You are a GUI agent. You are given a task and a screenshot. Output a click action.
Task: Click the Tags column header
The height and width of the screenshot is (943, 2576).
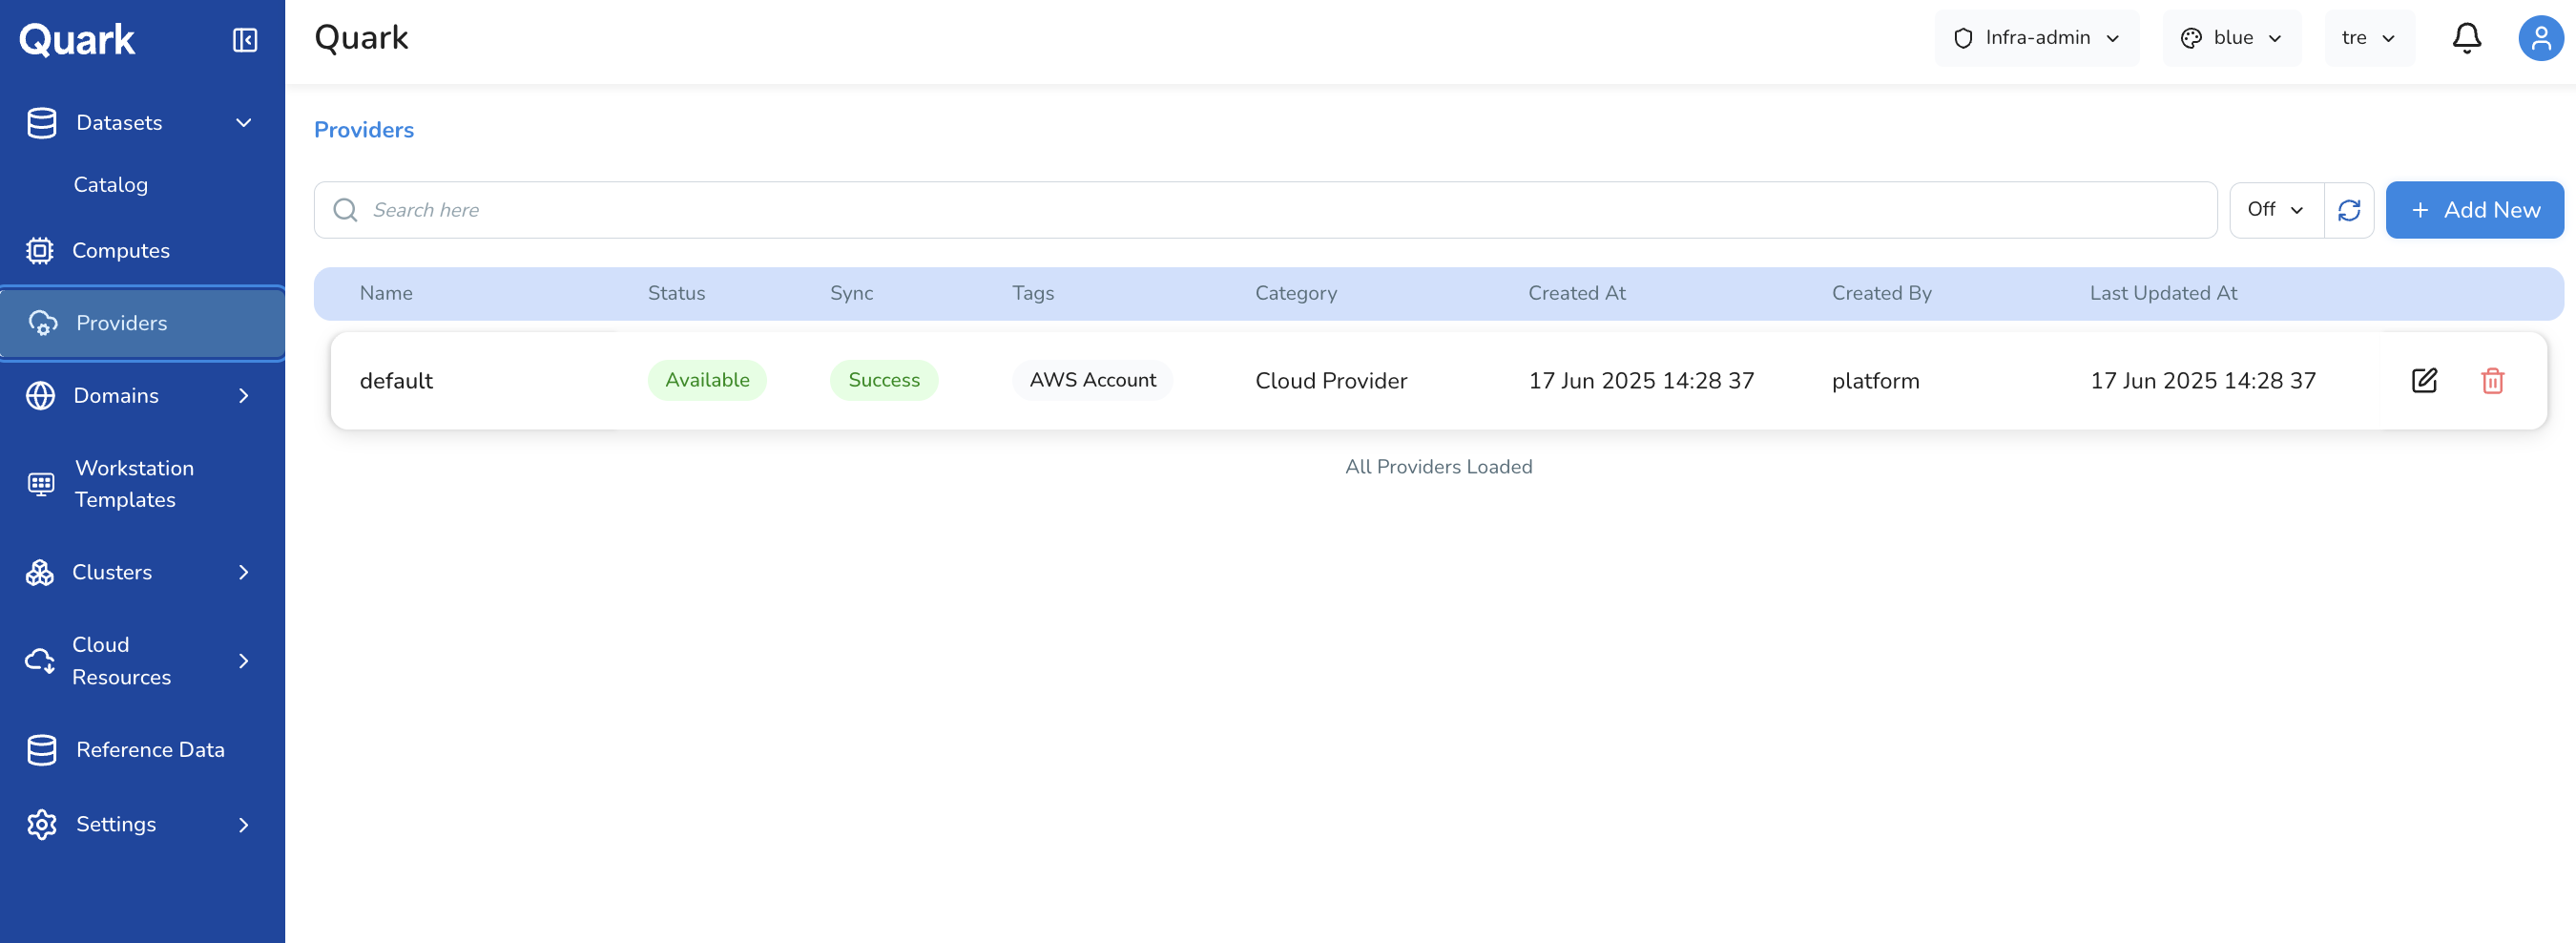tap(1033, 293)
